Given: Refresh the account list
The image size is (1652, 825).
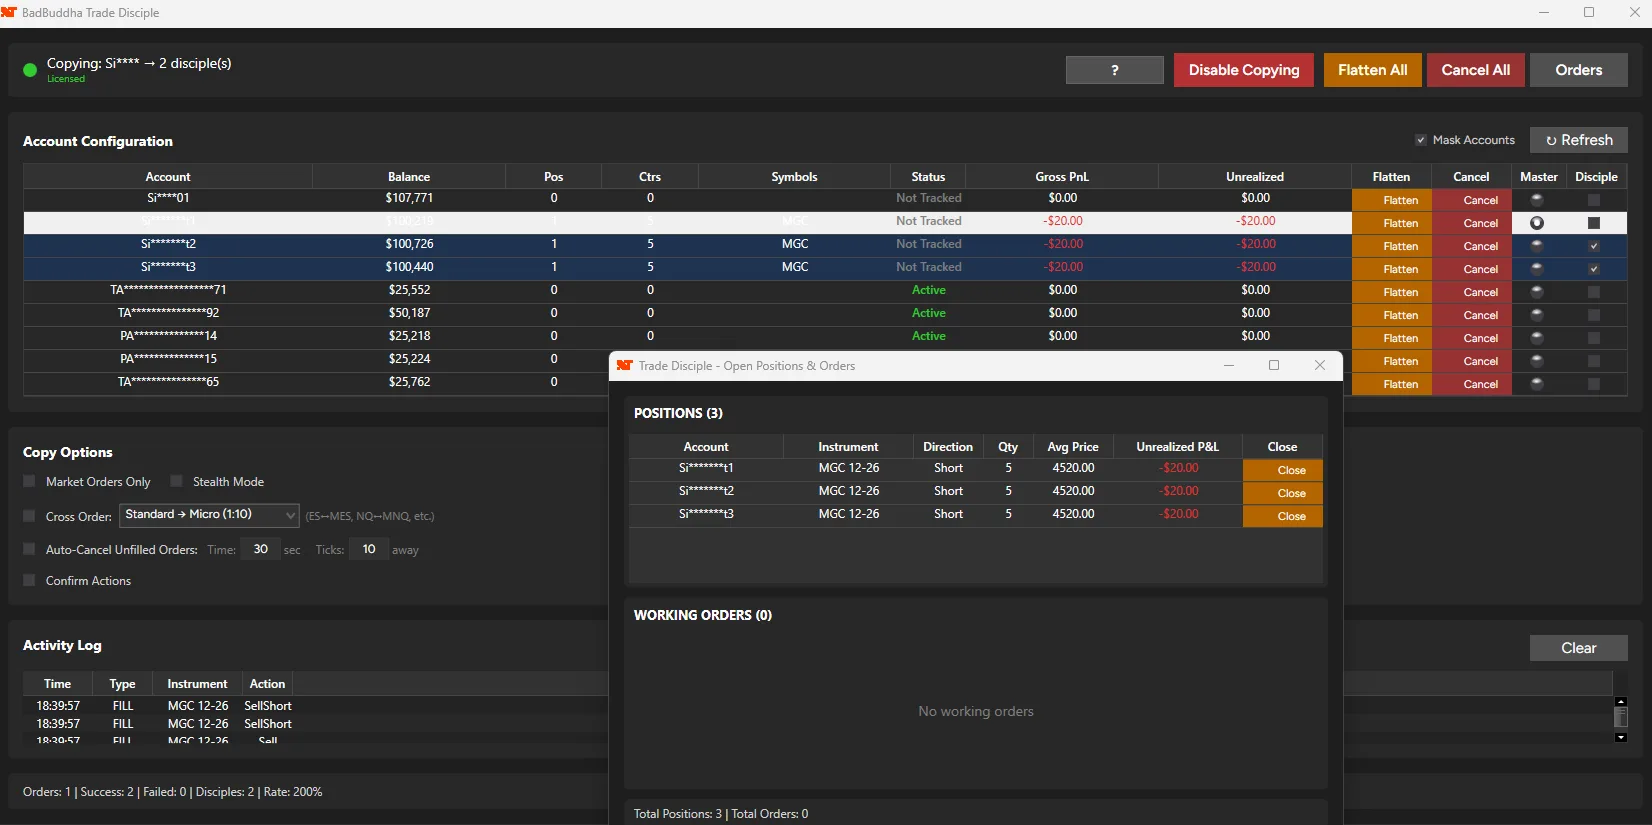Looking at the screenshot, I should (x=1578, y=140).
